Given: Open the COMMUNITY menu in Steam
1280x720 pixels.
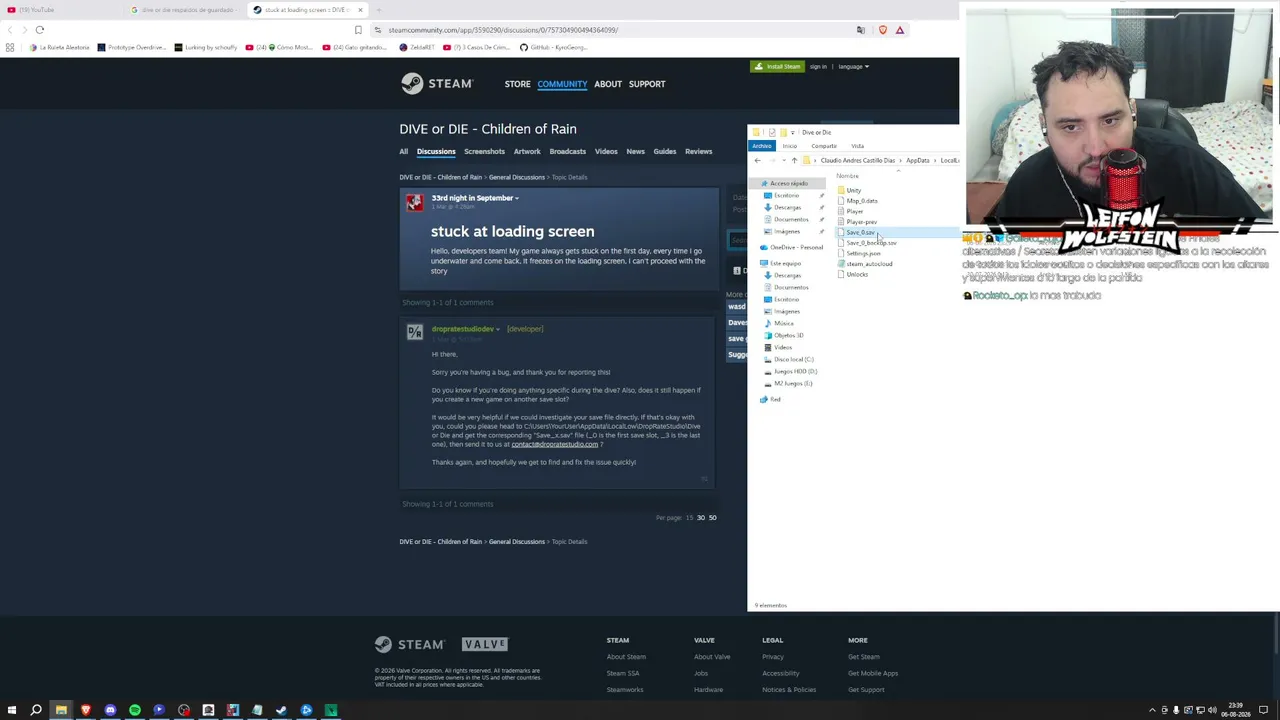Looking at the screenshot, I should pos(562,84).
